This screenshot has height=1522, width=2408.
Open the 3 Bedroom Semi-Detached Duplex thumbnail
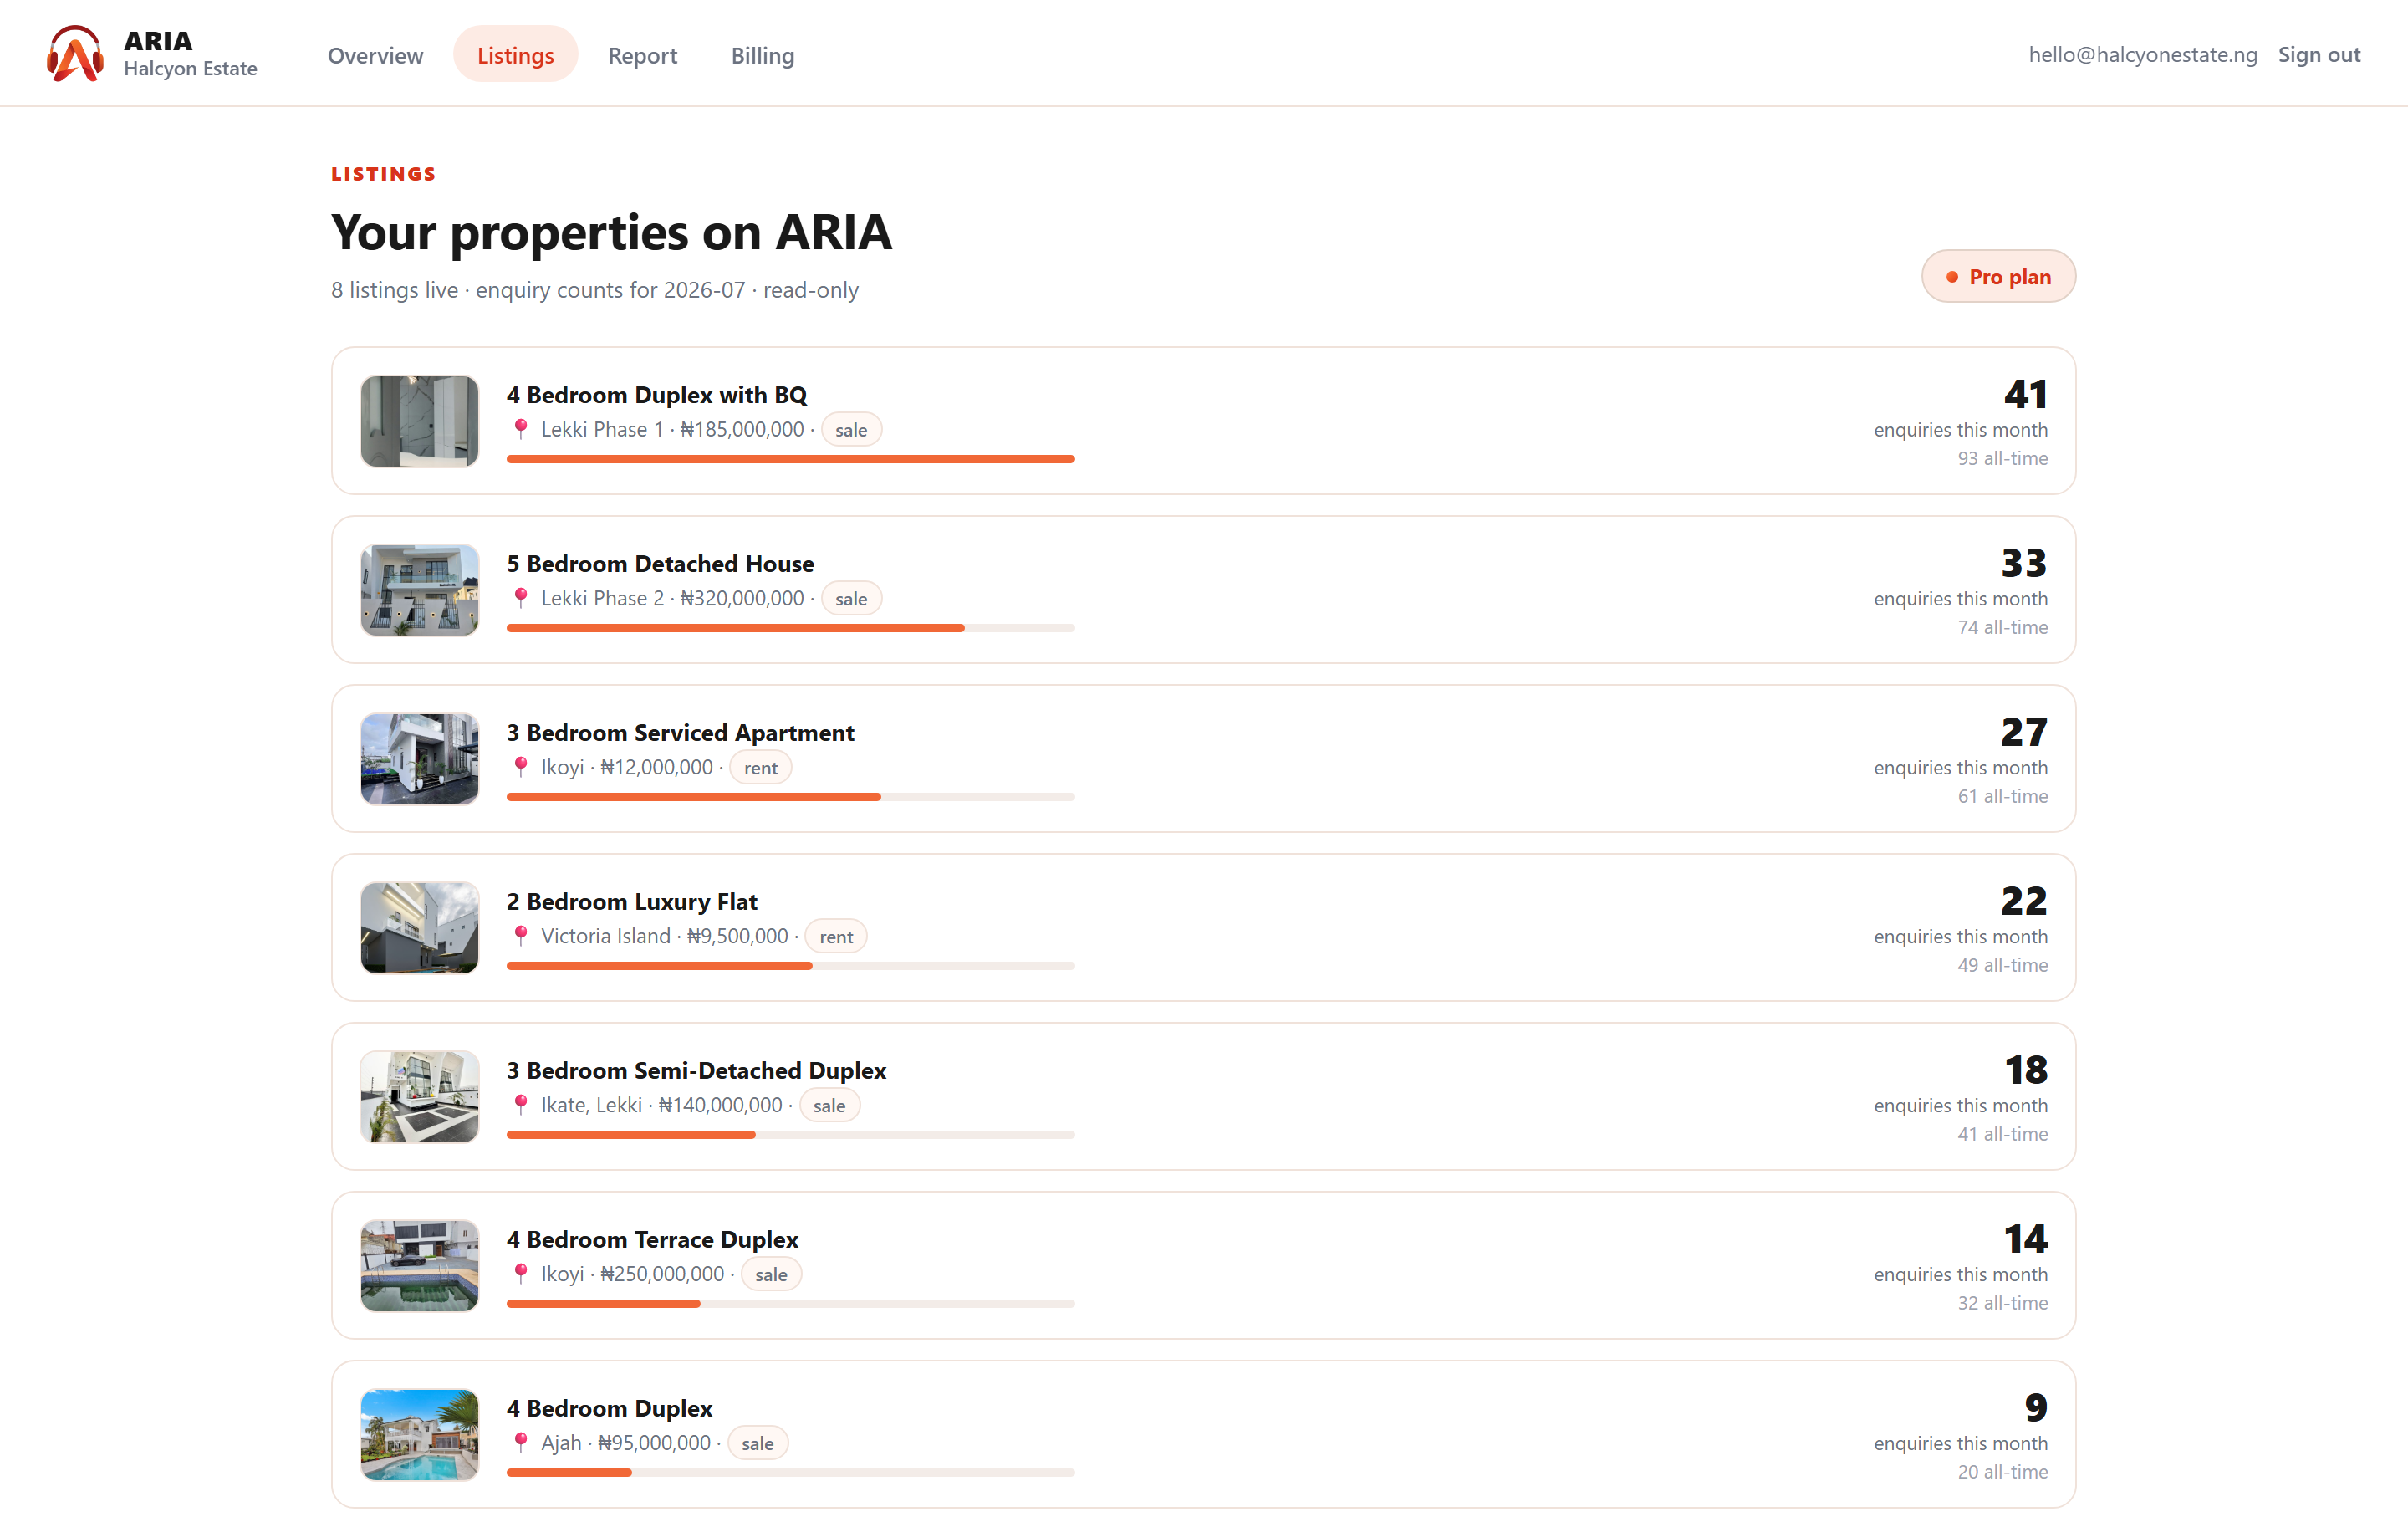[x=419, y=1097]
